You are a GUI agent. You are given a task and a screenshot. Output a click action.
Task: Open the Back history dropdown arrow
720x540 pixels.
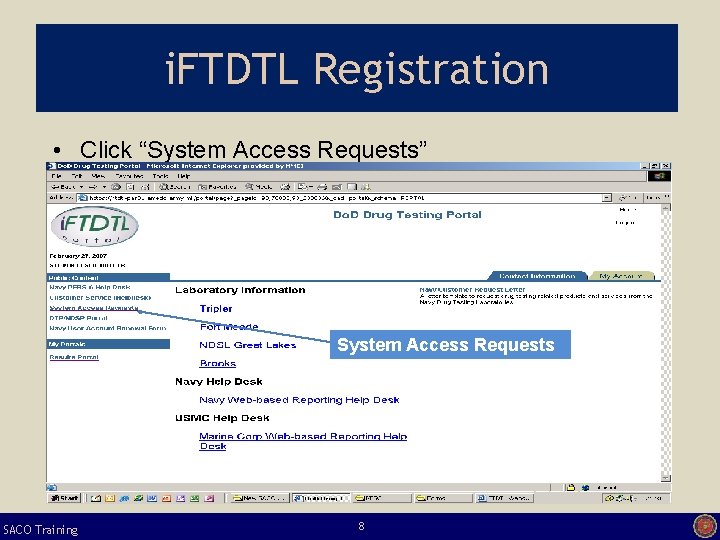pos(82,187)
